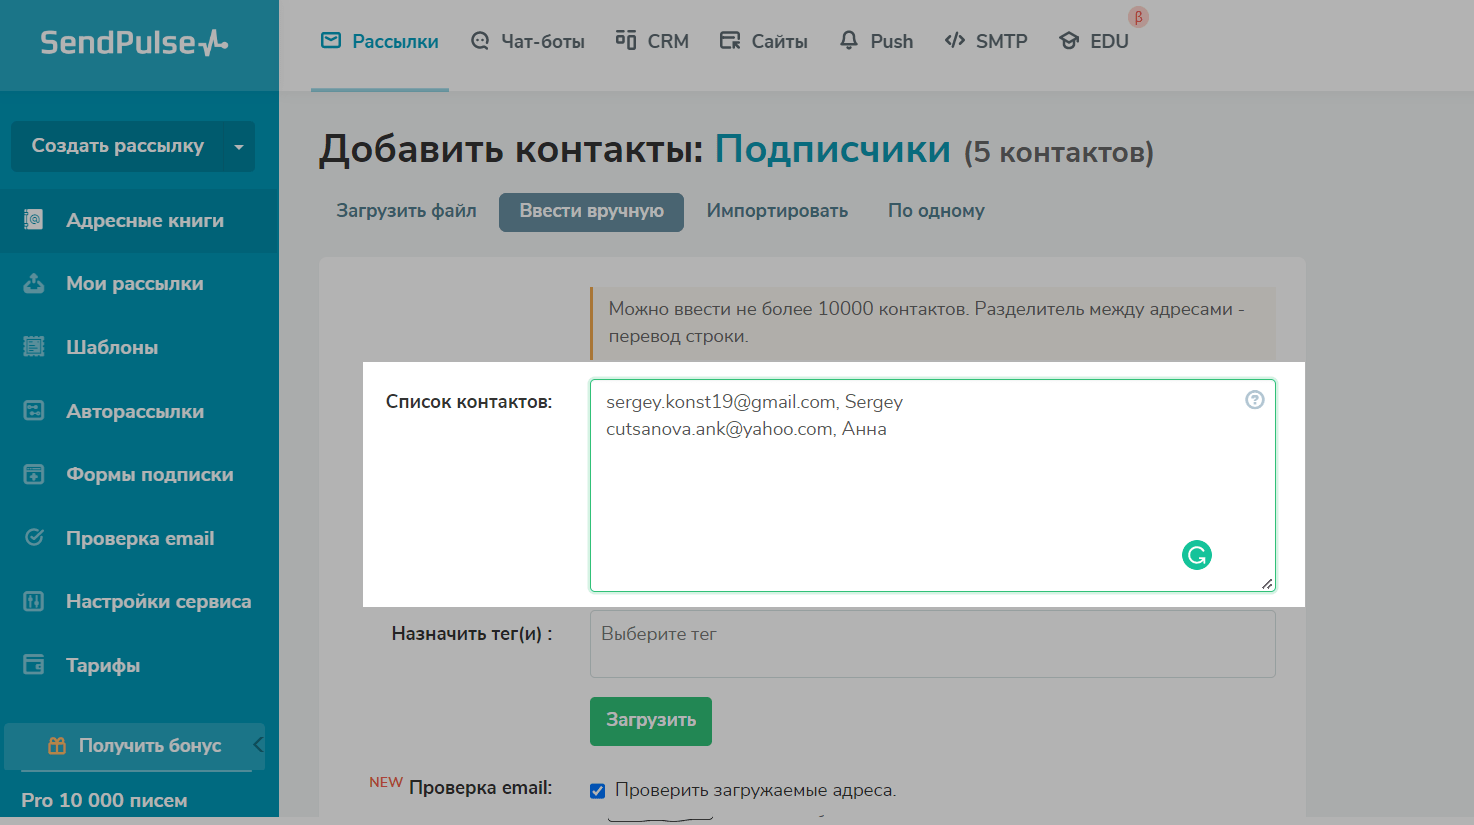Open Address books via sidebar icon
1474x825 pixels.
point(34,220)
